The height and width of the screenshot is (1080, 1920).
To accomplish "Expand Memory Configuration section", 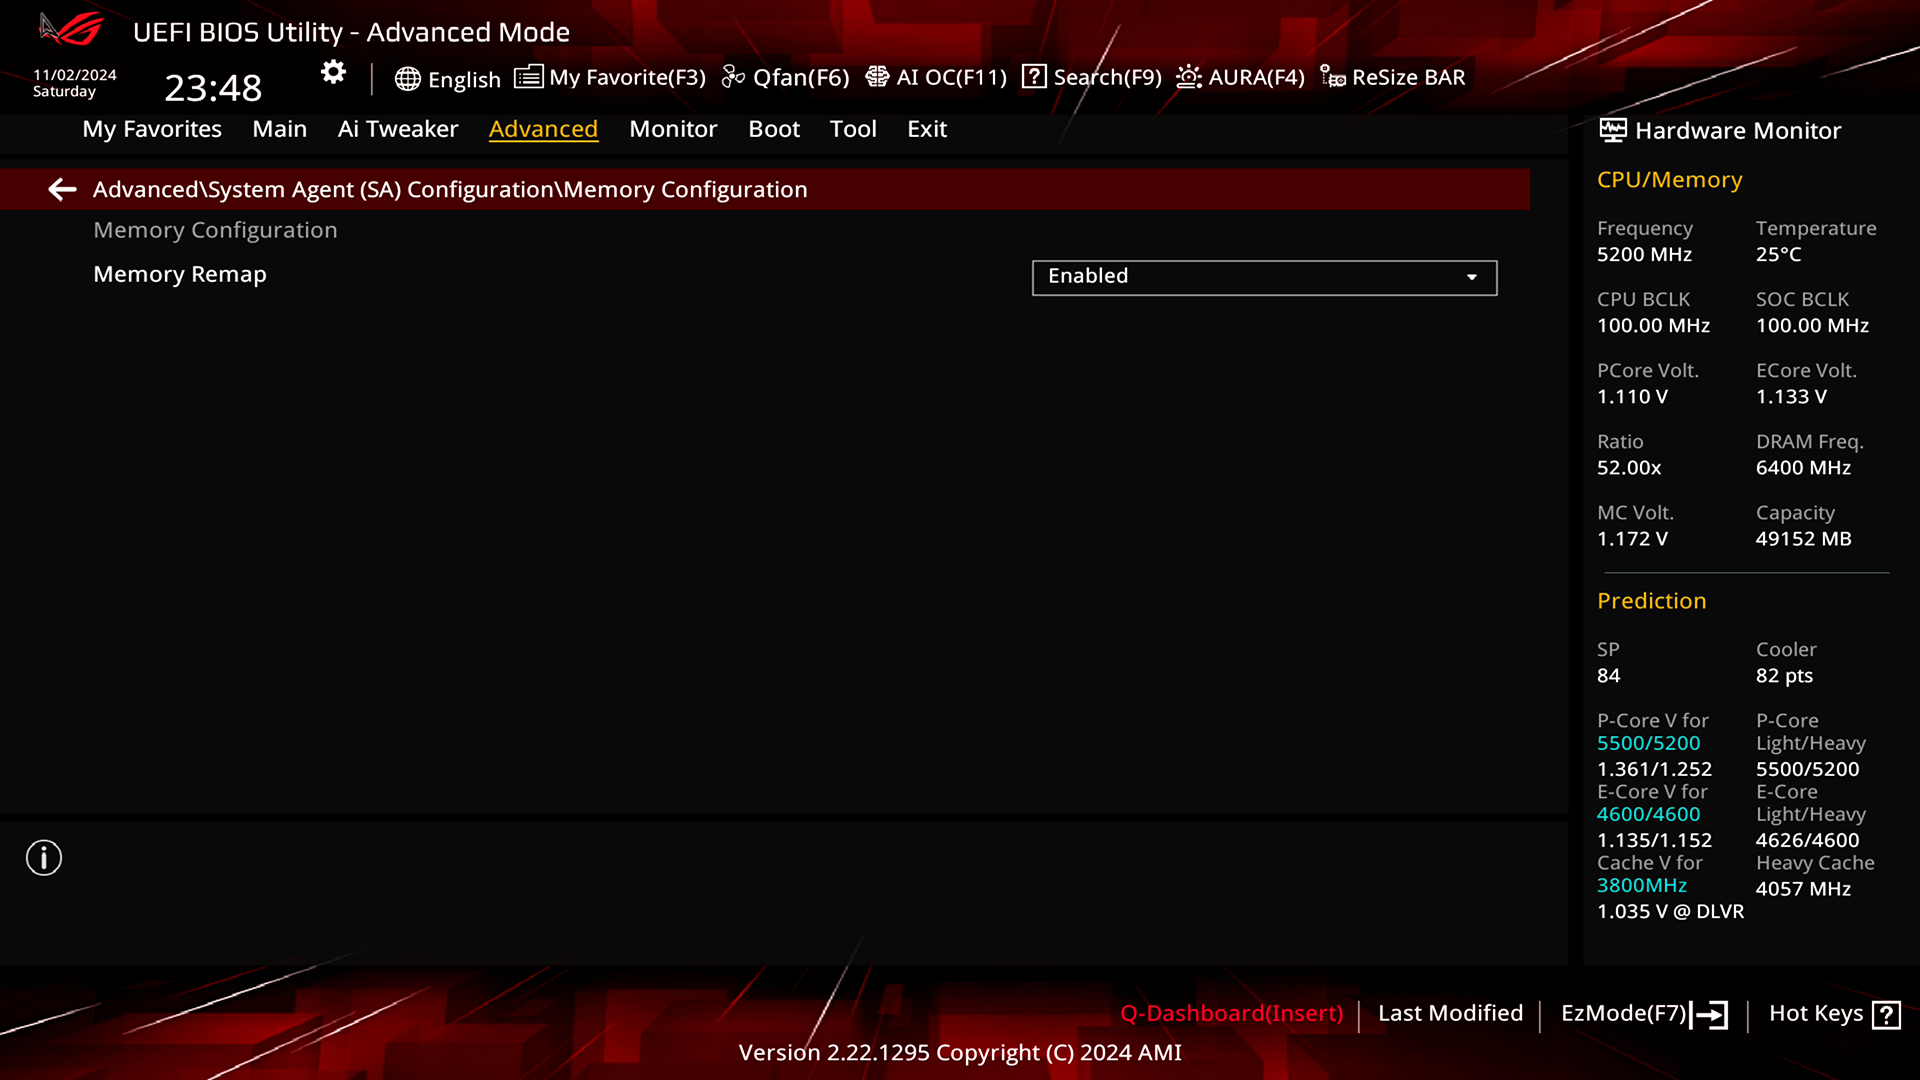I will (215, 229).
